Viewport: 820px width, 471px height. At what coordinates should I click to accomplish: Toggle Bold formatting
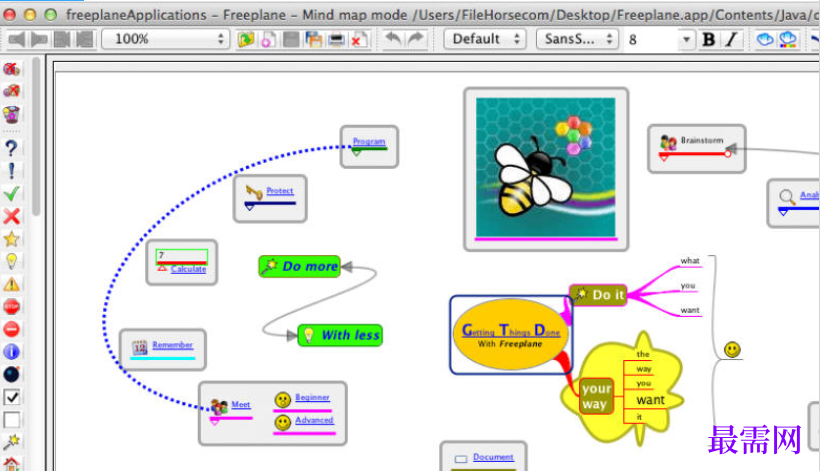click(709, 39)
